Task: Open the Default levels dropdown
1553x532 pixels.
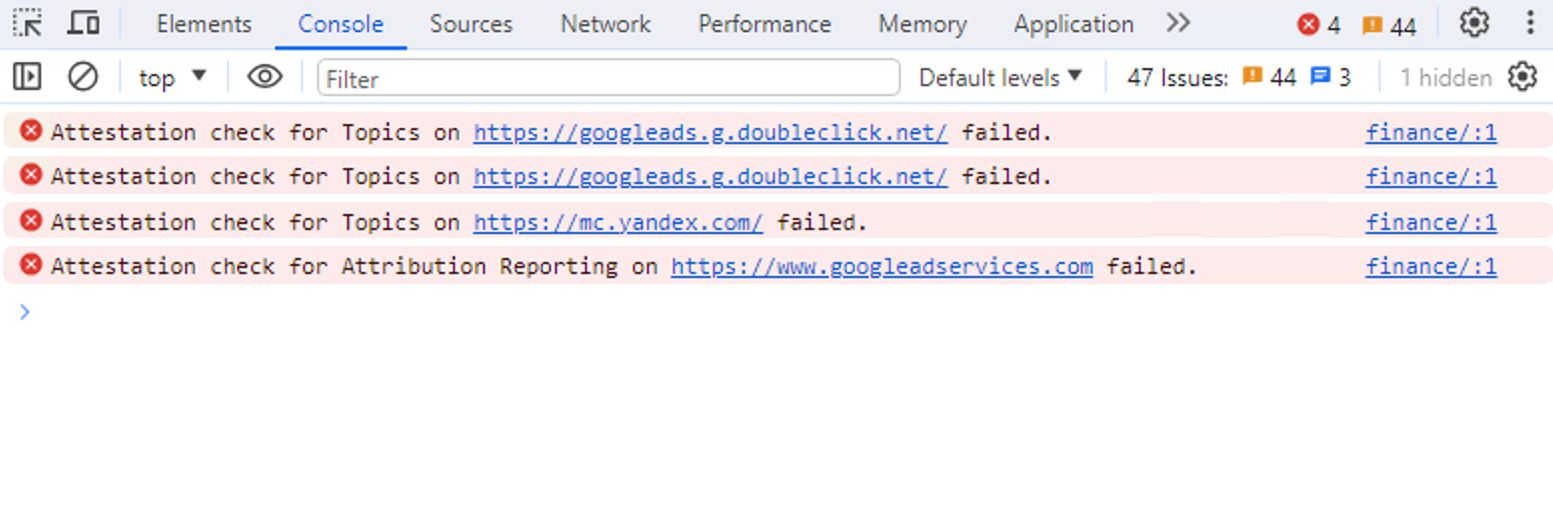Action: pos(1000,77)
